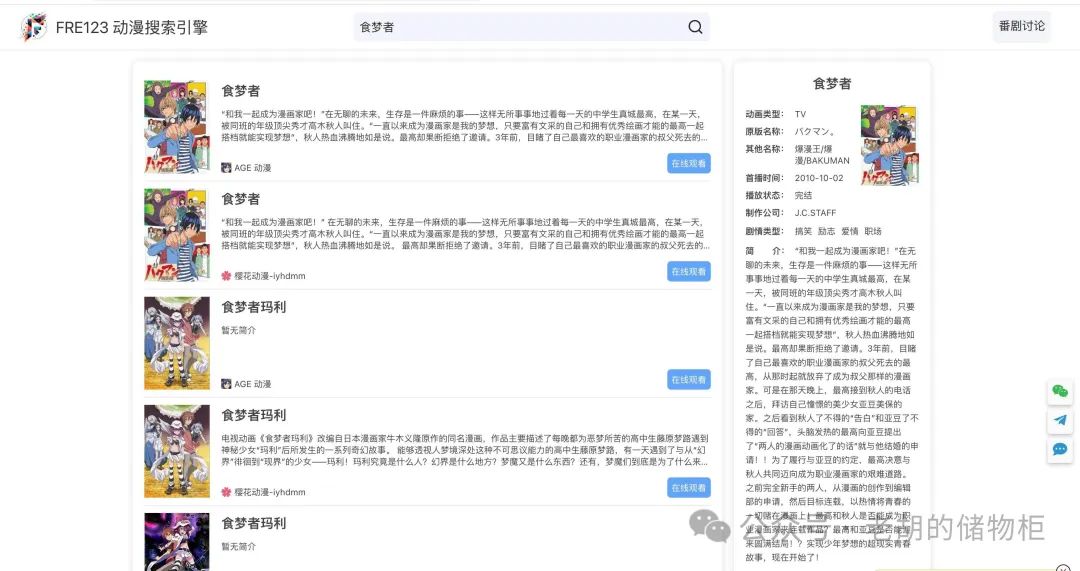The image size is (1080, 571).
Task: Open the 番剧讨论 button
Action: (1021, 26)
